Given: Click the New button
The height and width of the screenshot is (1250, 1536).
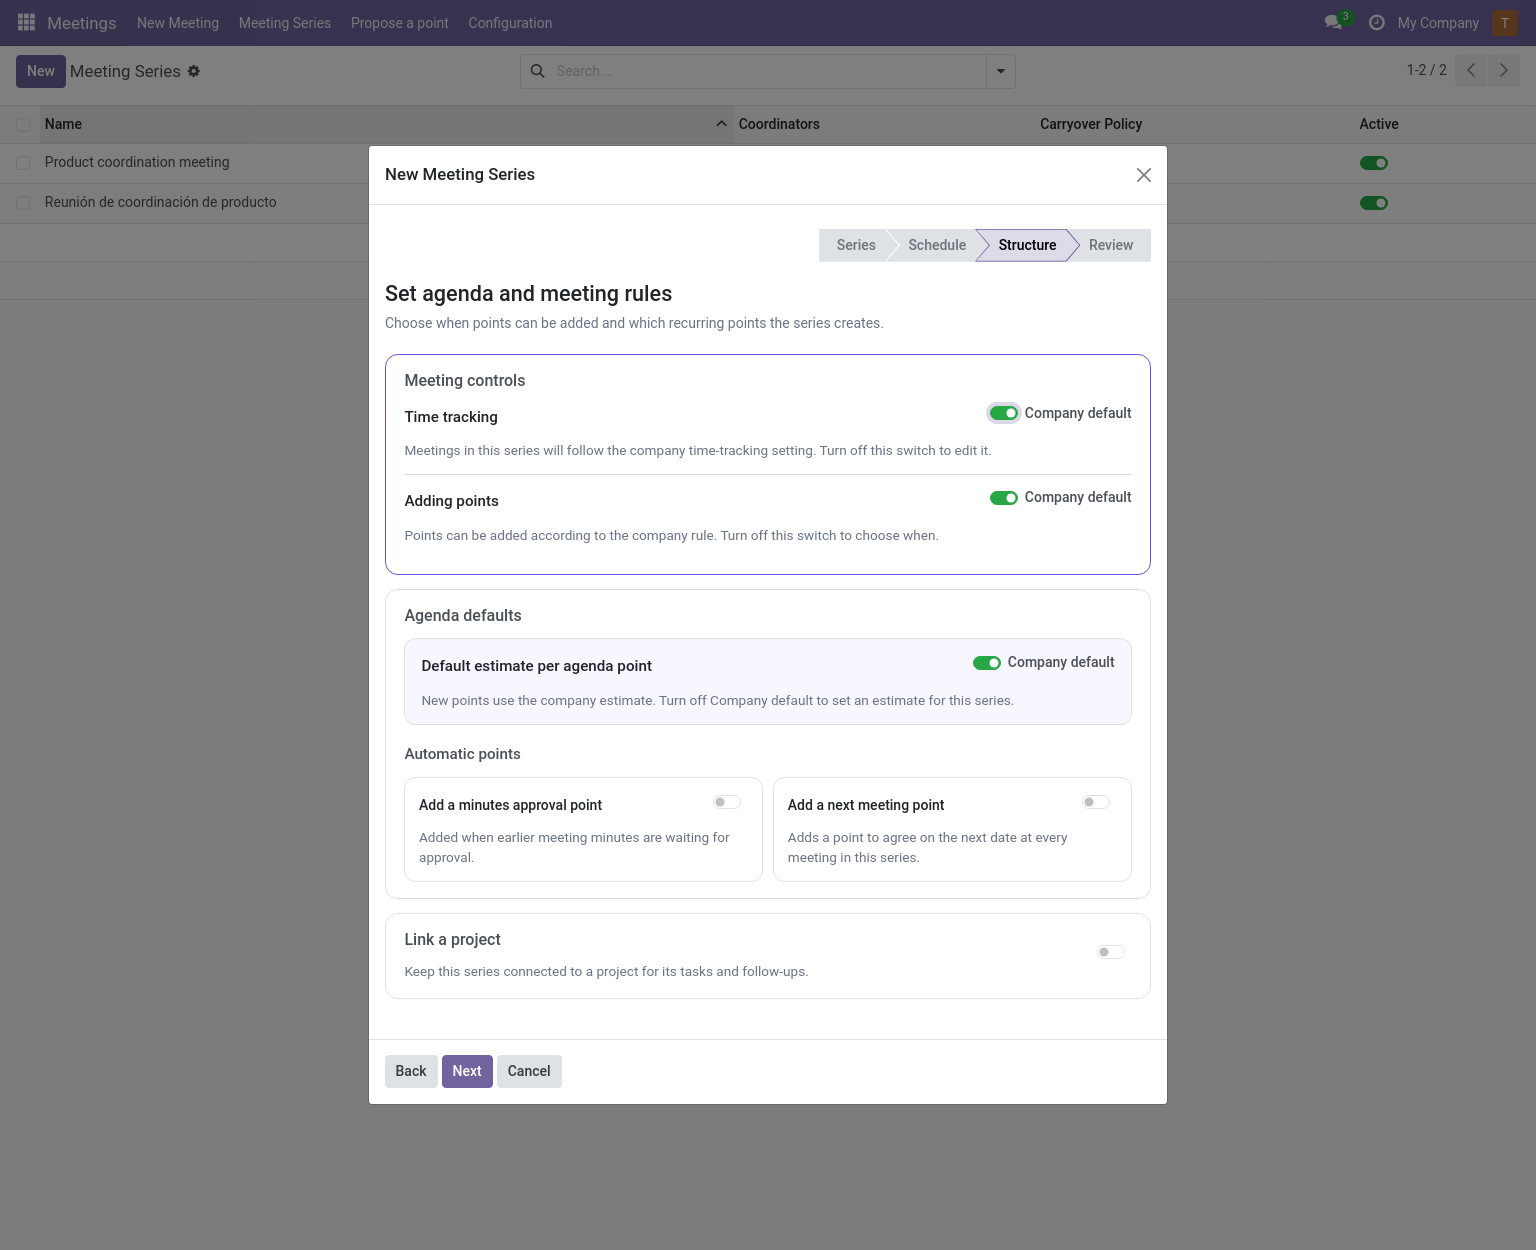Looking at the screenshot, I should (x=41, y=71).
